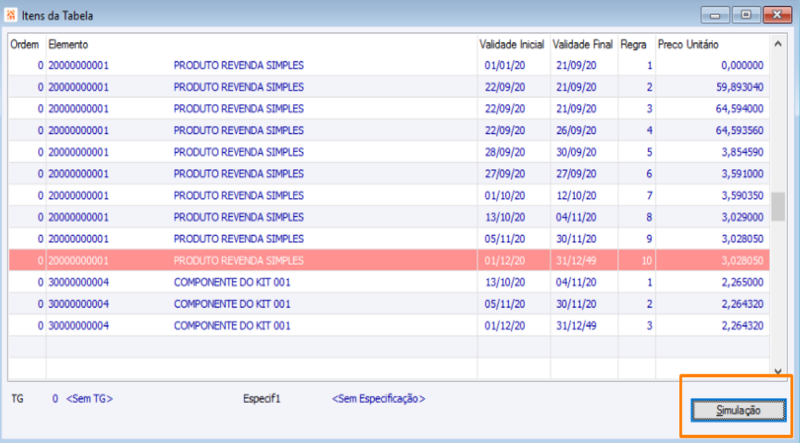Screen dimensions: 800x443
Task: Click the Regra column header
Action: 633,44
